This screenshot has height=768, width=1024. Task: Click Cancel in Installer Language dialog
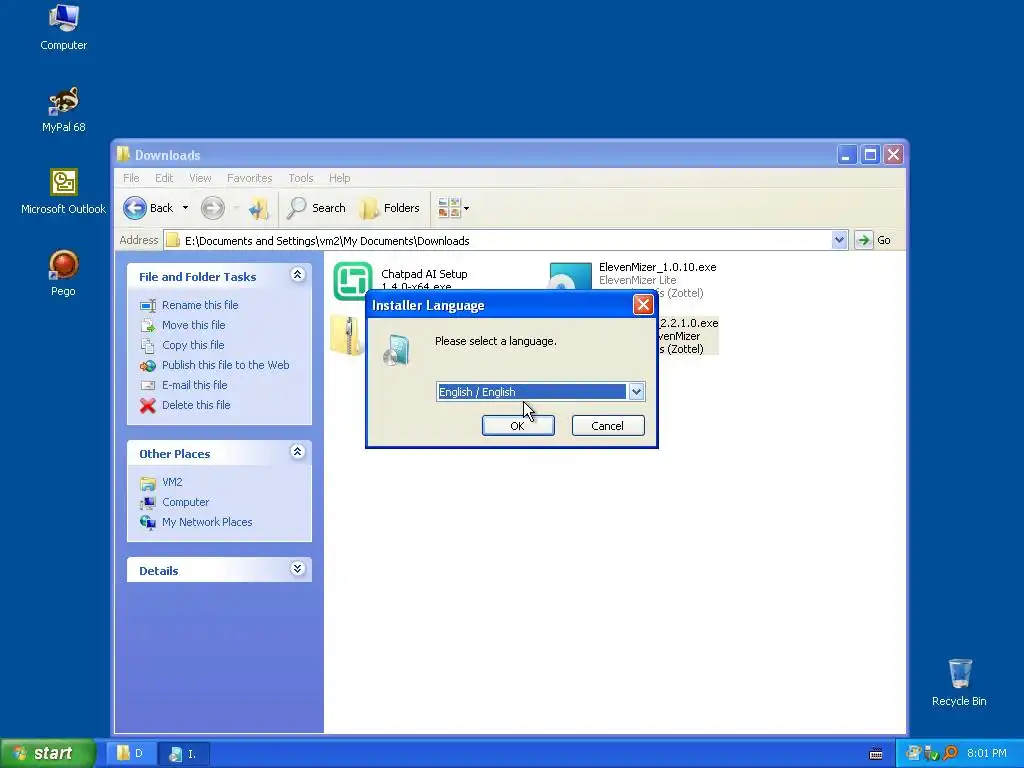tap(608, 426)
